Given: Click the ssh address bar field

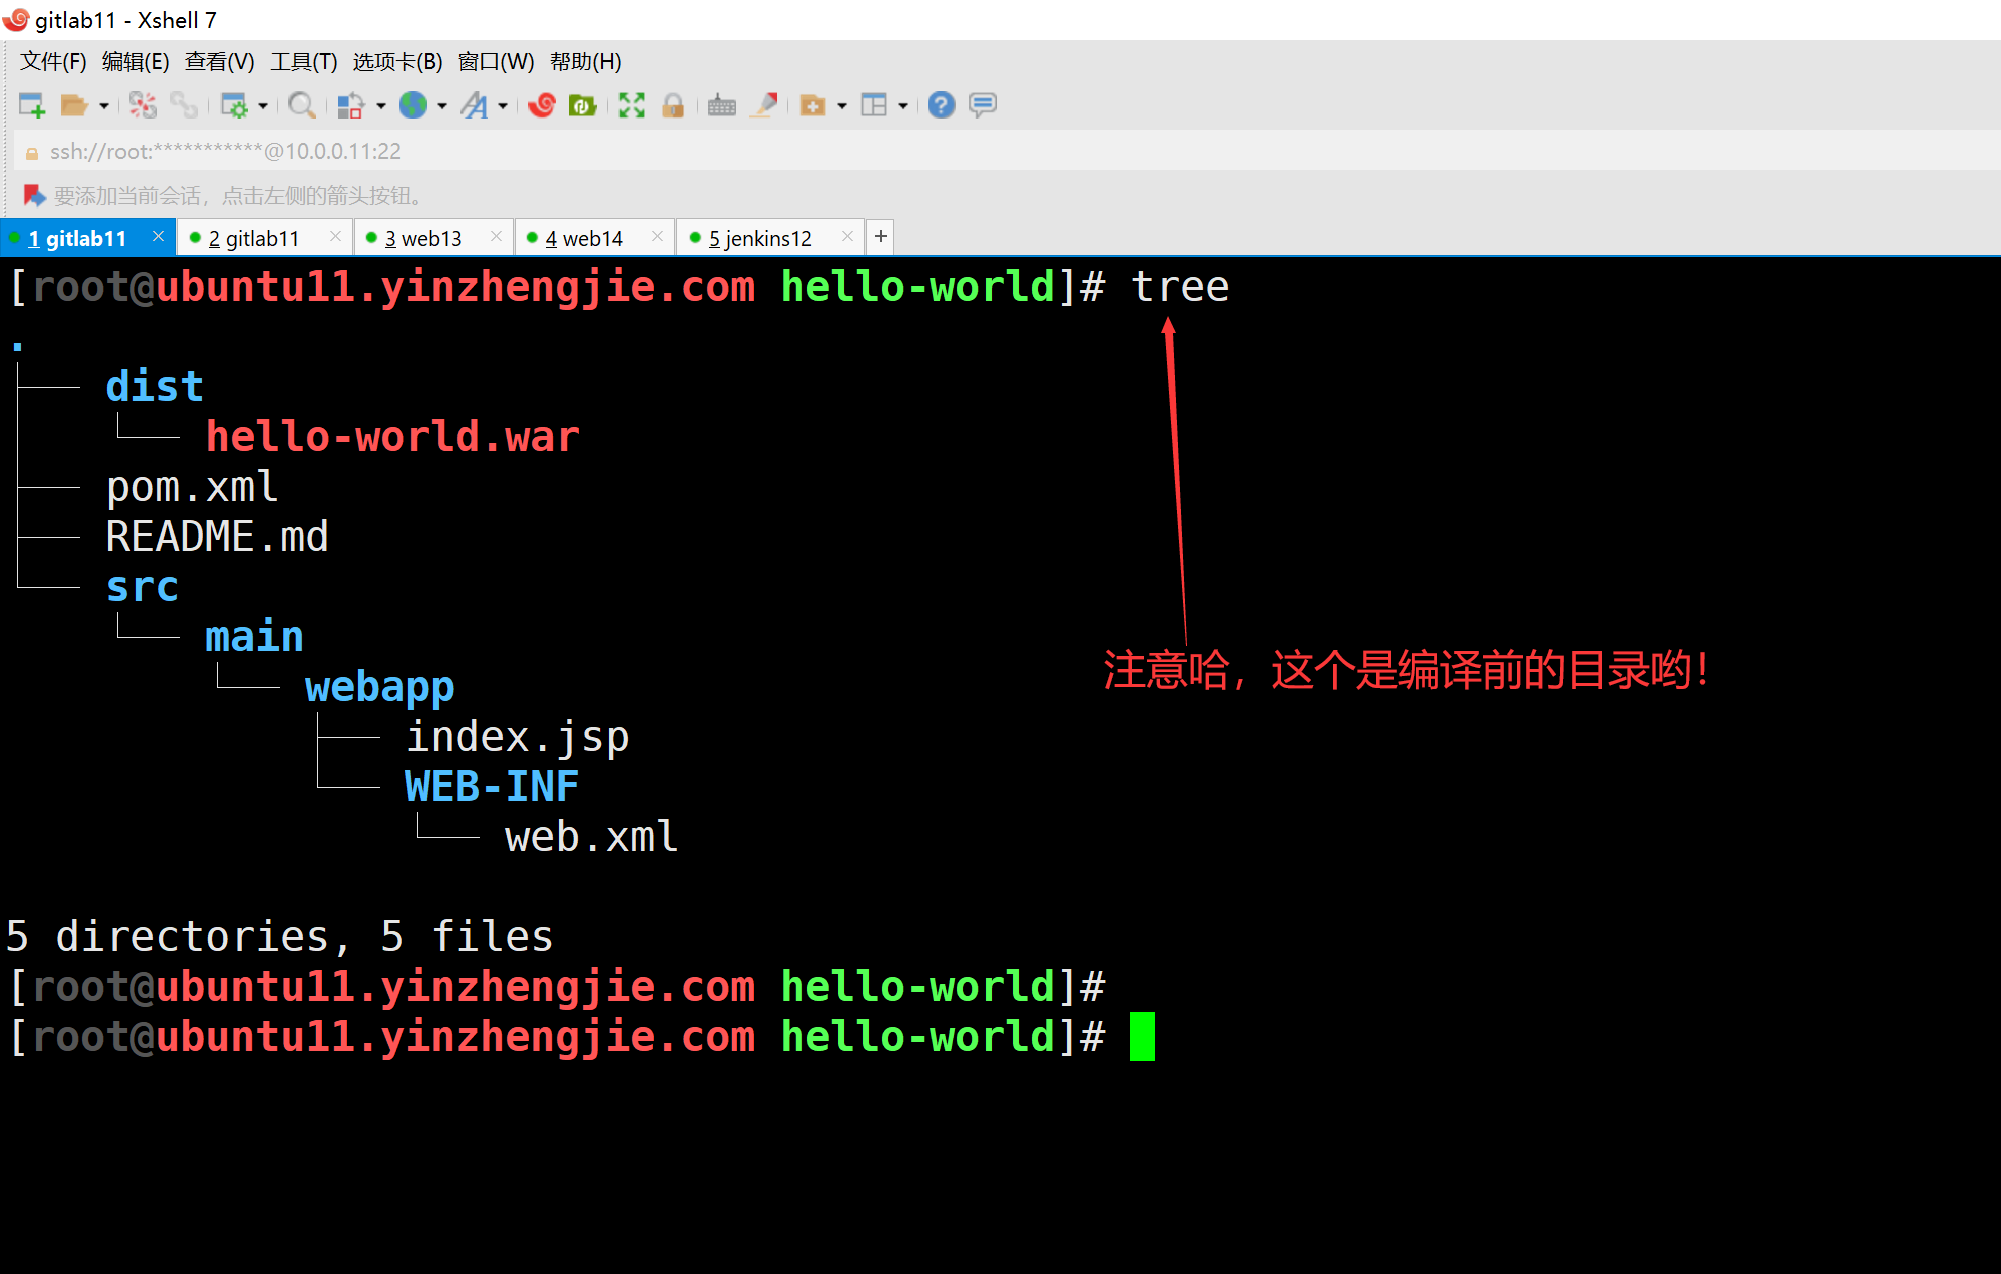Looking at the screenshot, I should point(600,151).
